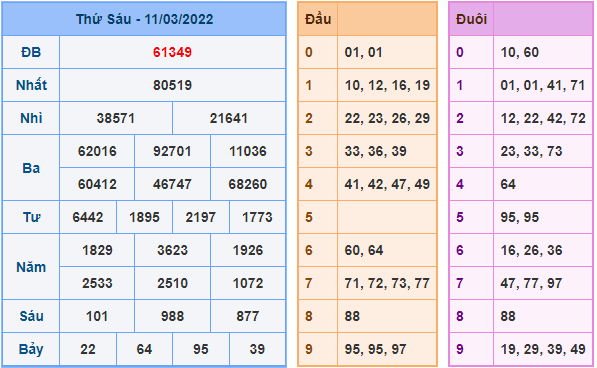Click the values '10, 60'
Viewport: 597px width, 368px height.
520,52
